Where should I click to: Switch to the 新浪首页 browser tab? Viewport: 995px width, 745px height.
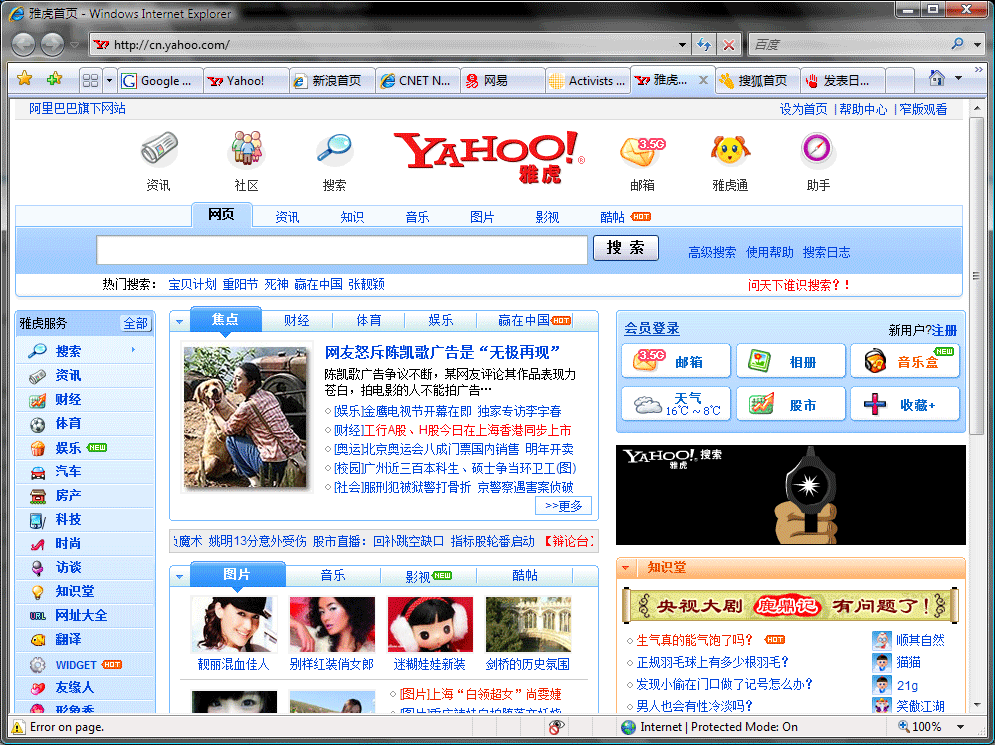click(333, 81)
